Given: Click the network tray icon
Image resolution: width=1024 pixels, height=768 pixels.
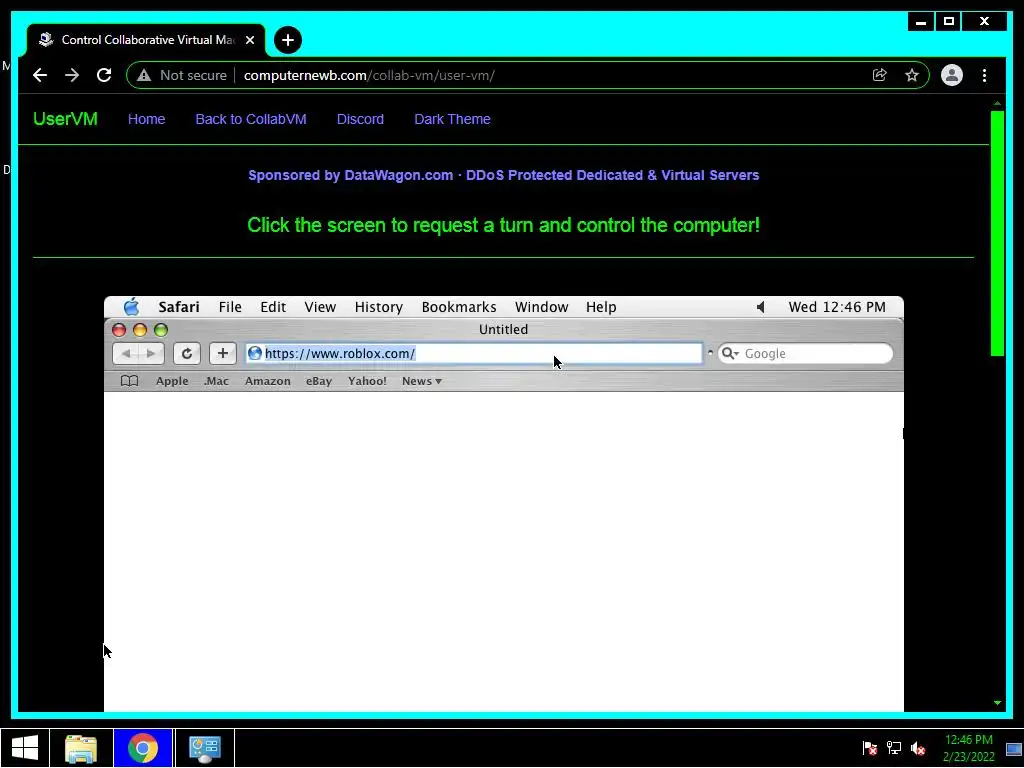Looking at the screenshot, I should 893,748.
